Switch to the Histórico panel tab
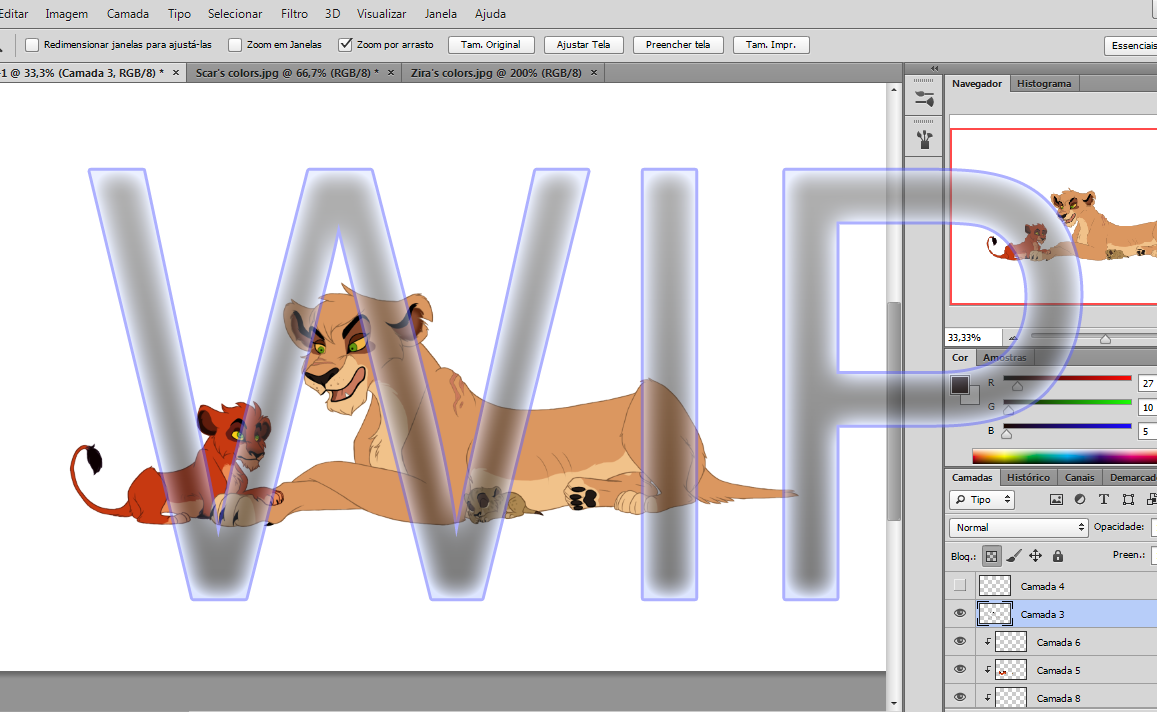The width and height of the screenshot is (1157, 712). coord(1029,477)
